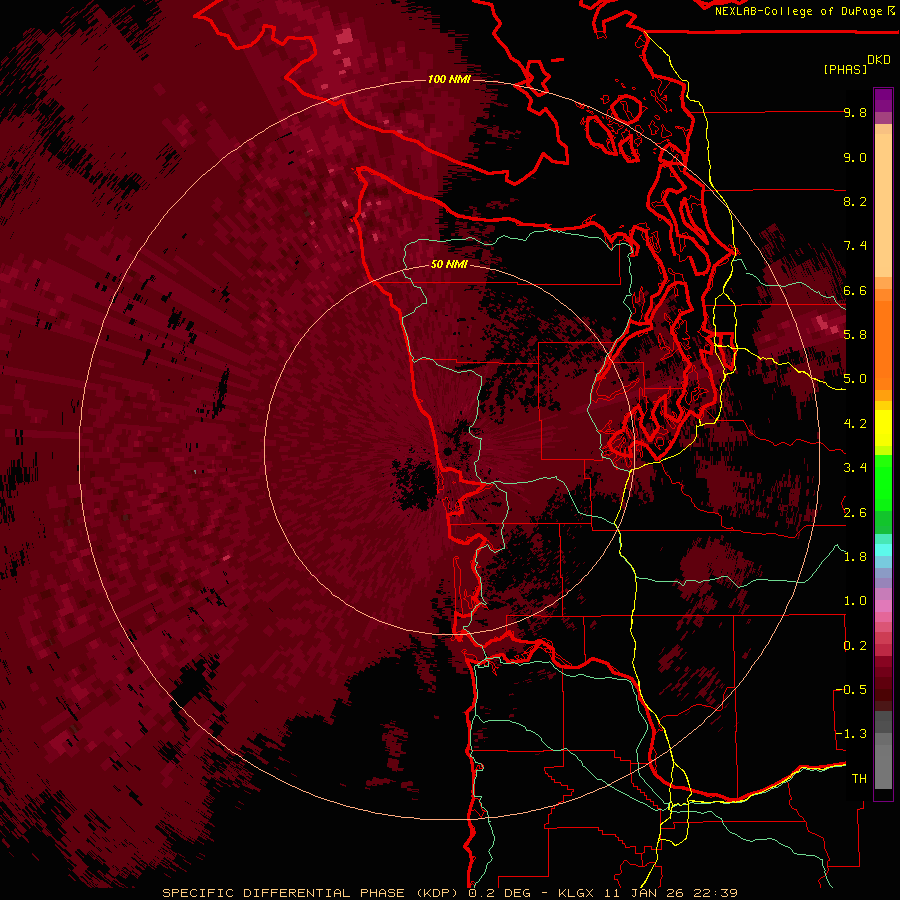Select the 0.2 scale value
This screenshot has height=900, width=900.
coord(855,646)
